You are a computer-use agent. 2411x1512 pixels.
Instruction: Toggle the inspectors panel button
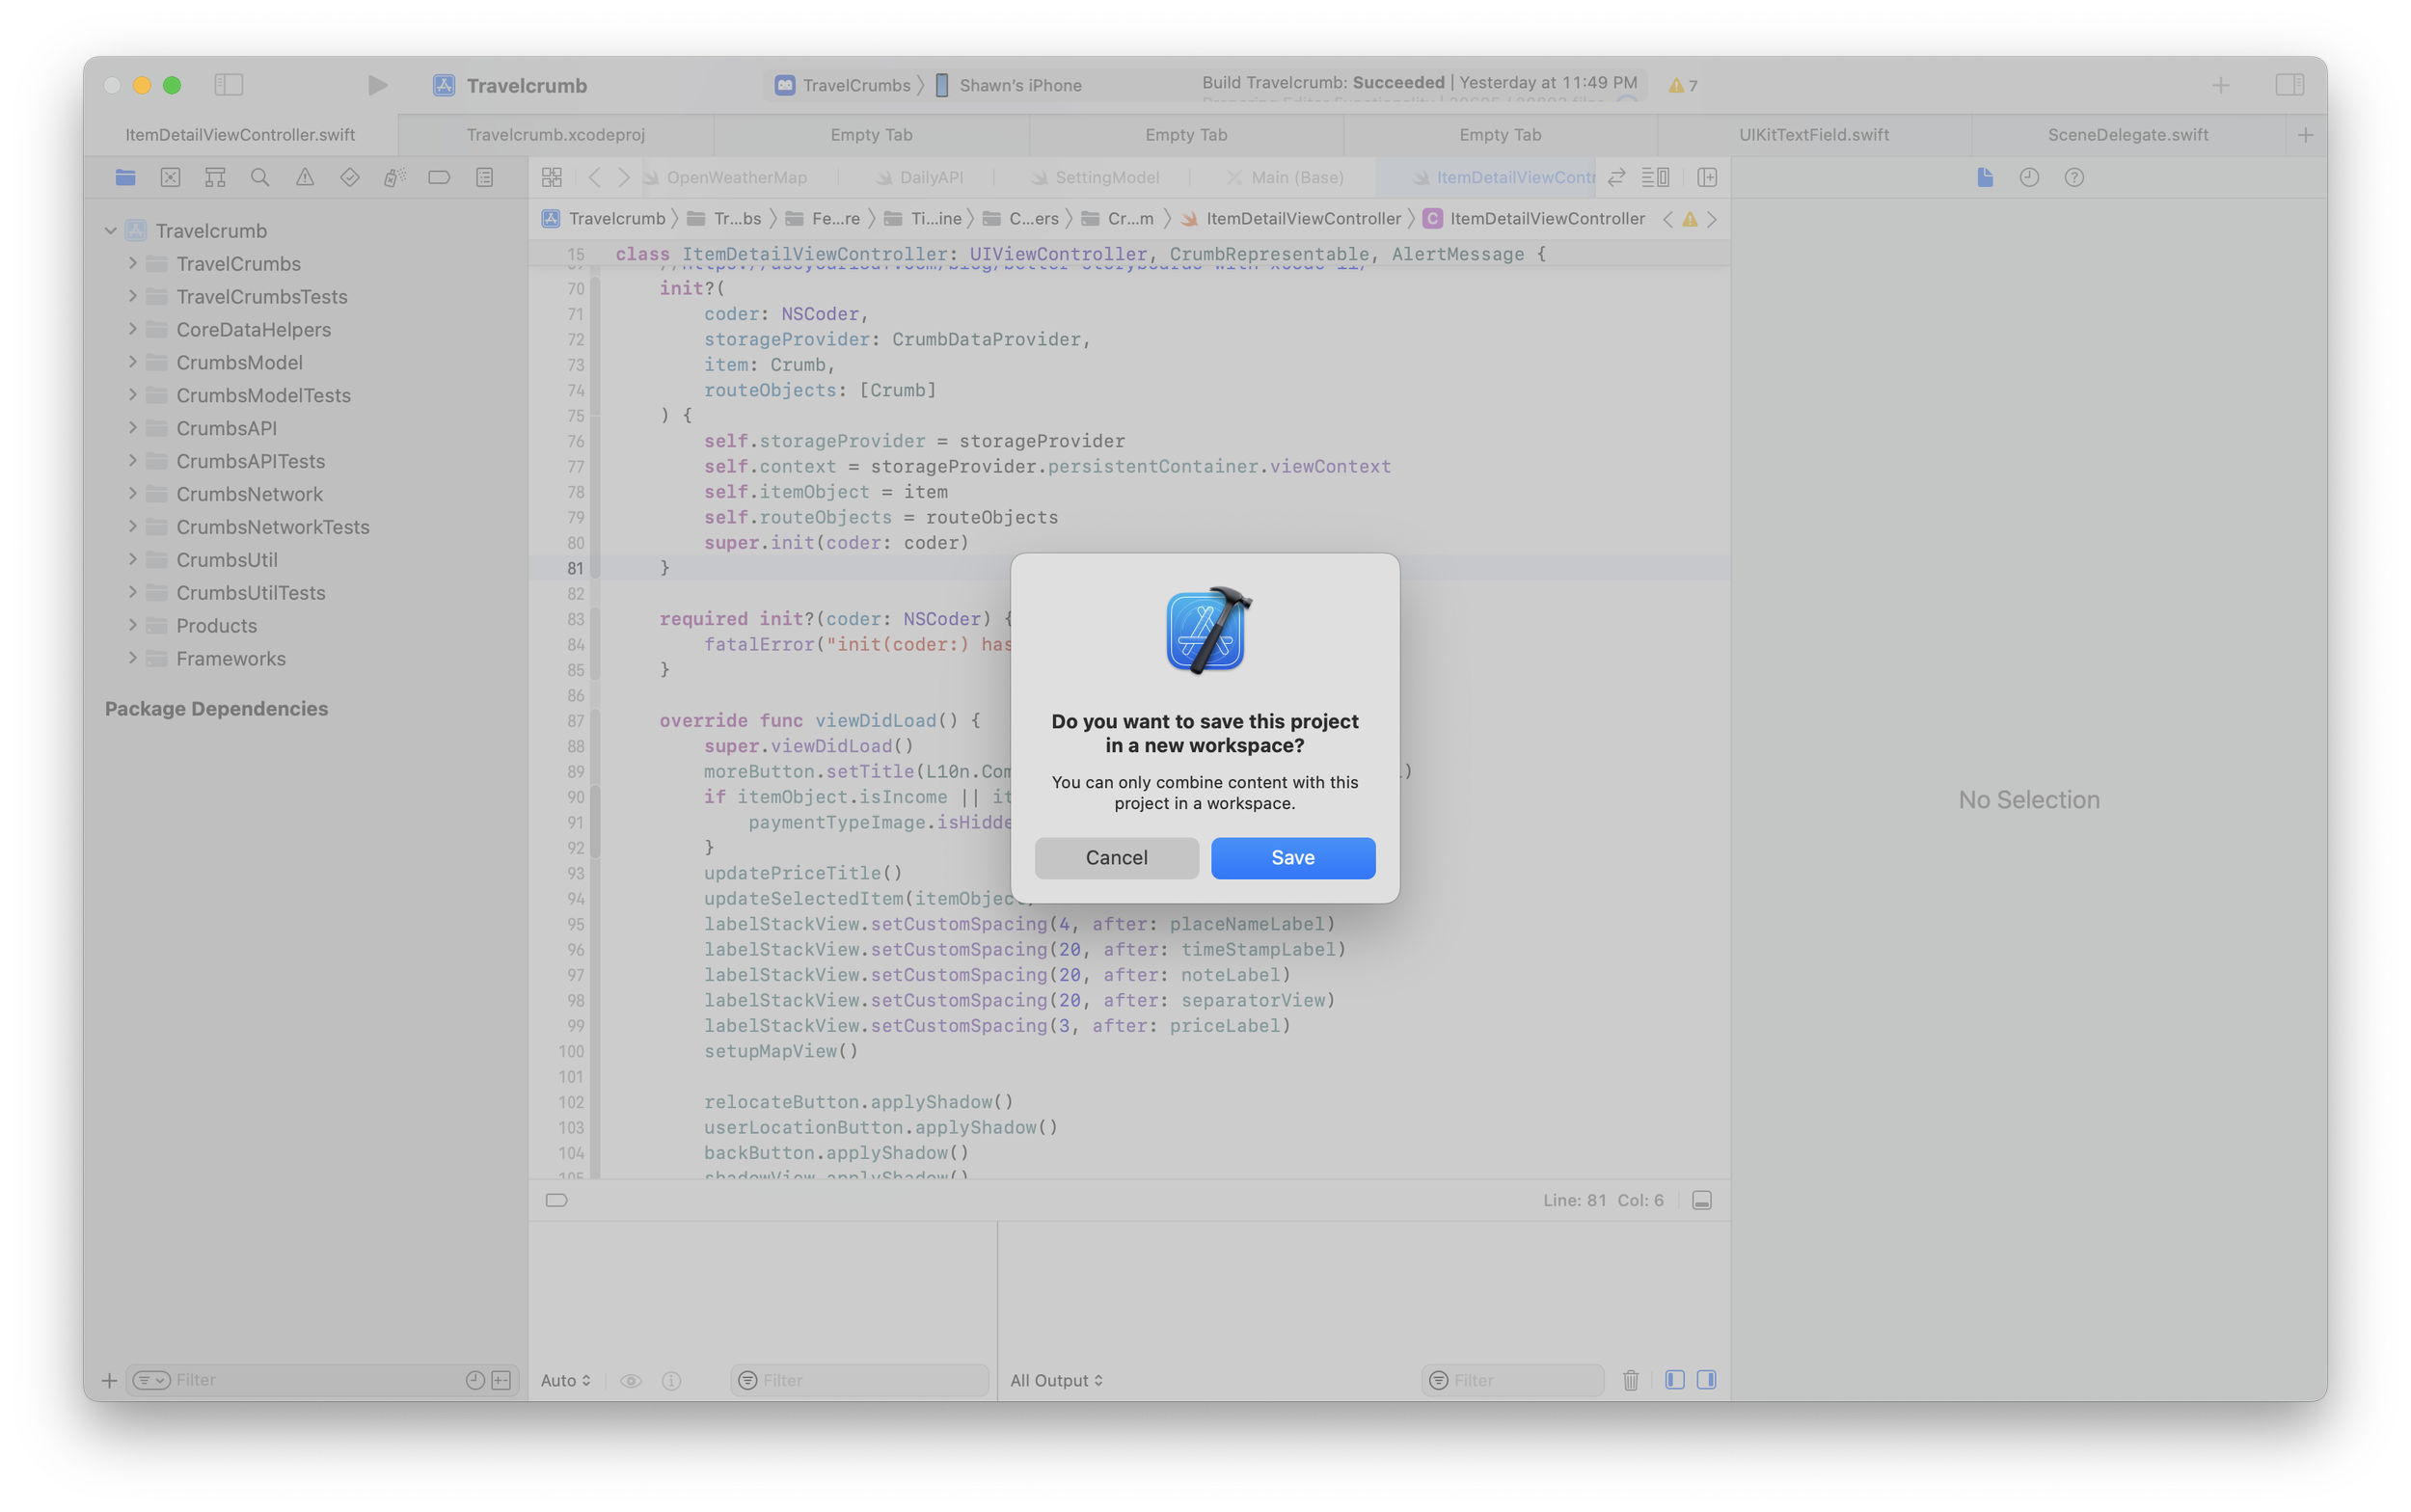click(2289, 85)
